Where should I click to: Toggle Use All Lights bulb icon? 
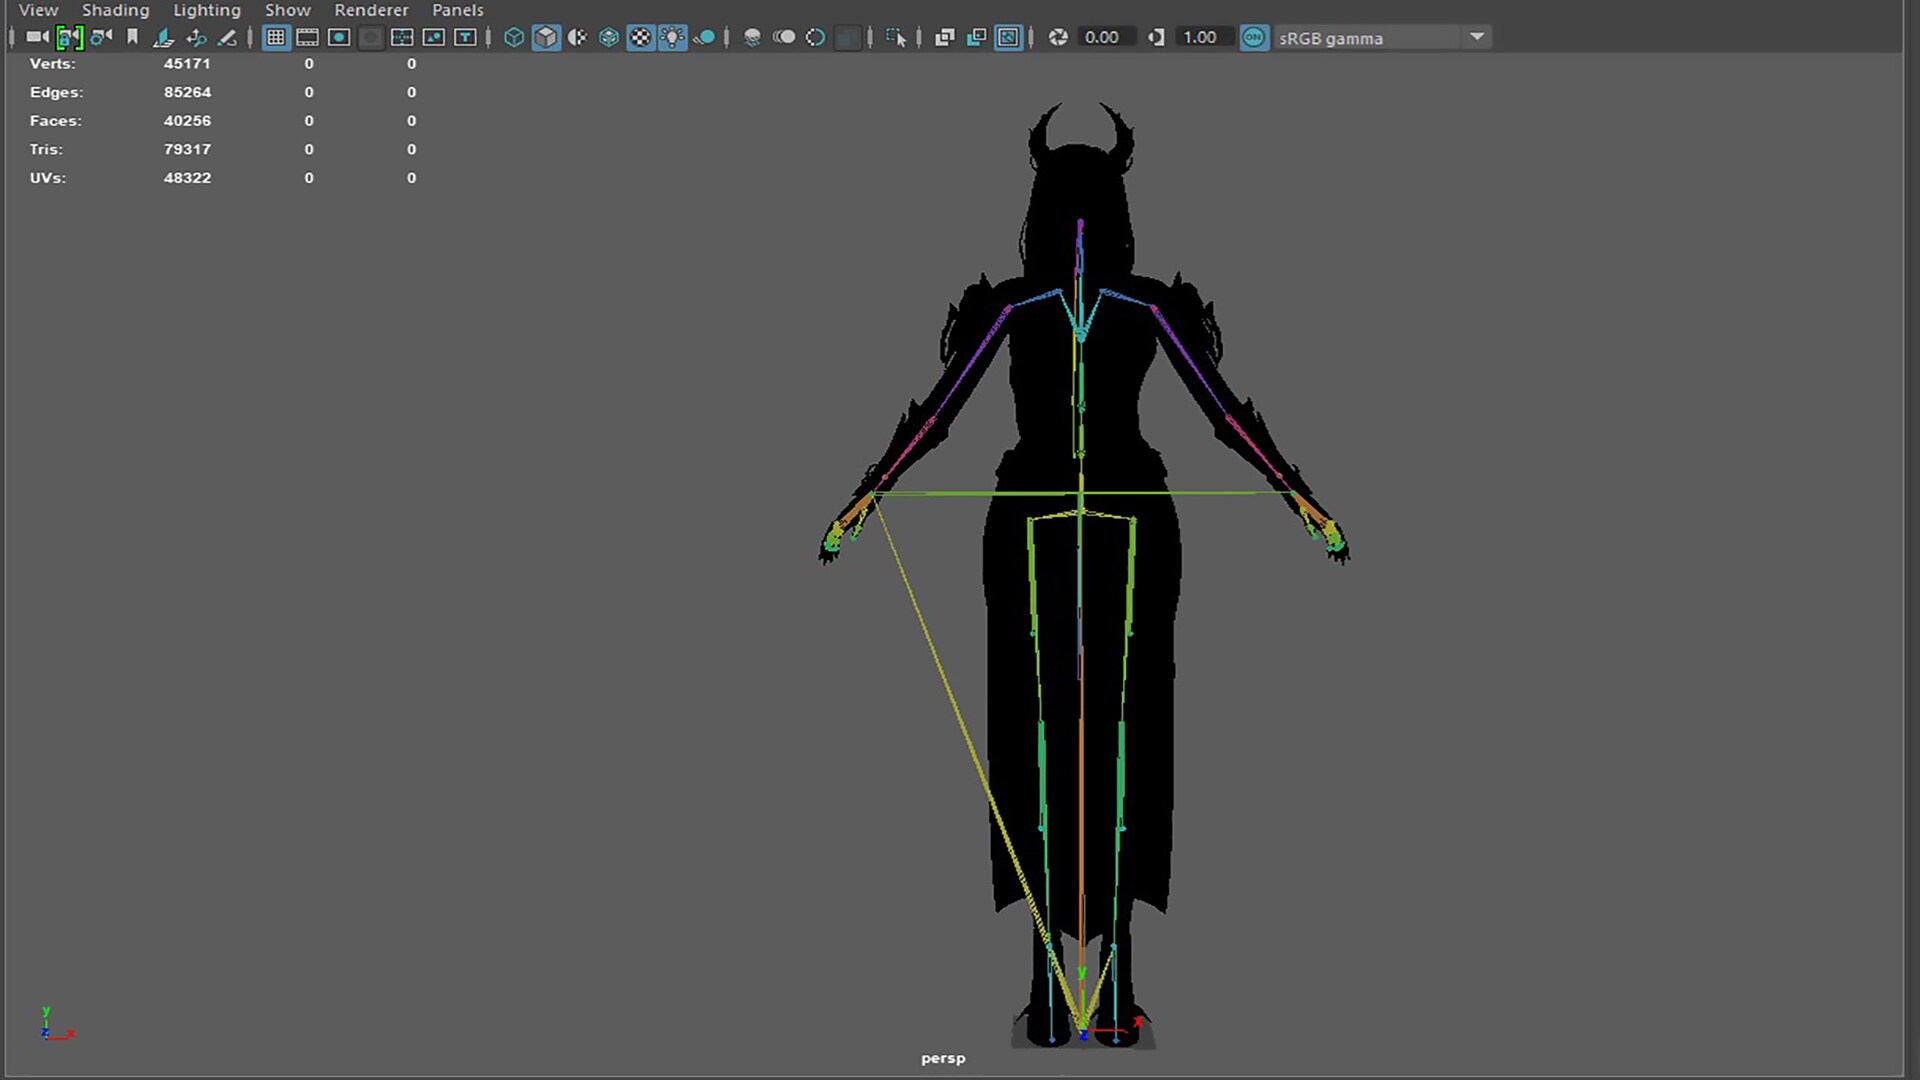click(673, 37)
